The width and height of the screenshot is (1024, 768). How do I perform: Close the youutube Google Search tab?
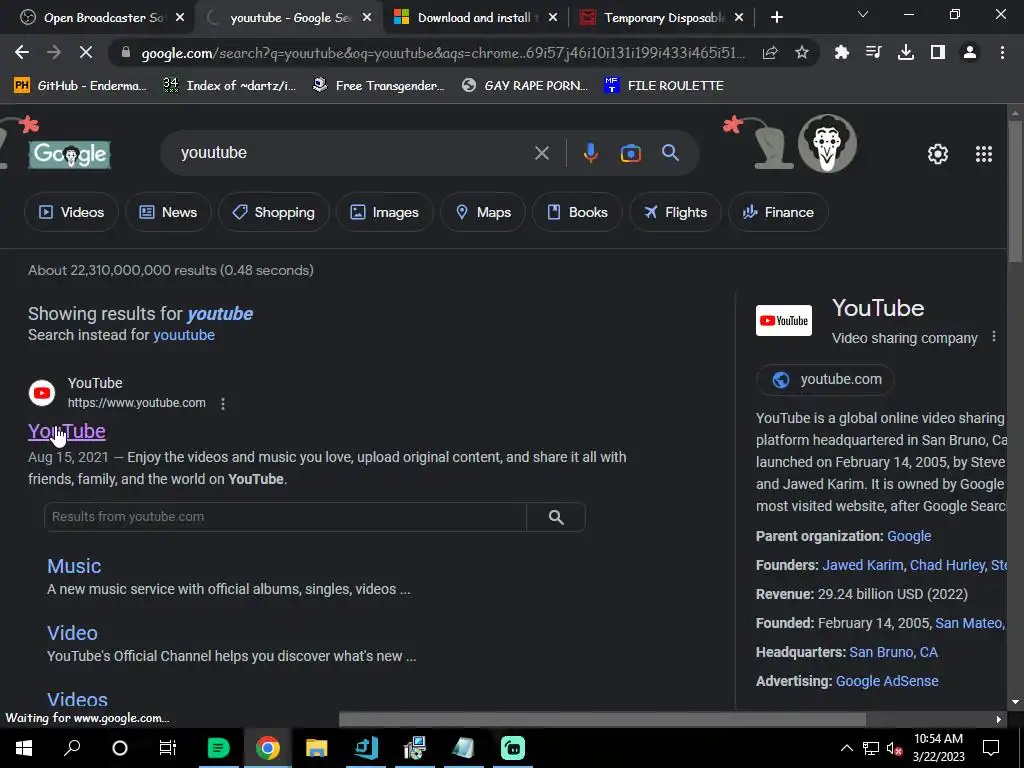coord(367,18)
